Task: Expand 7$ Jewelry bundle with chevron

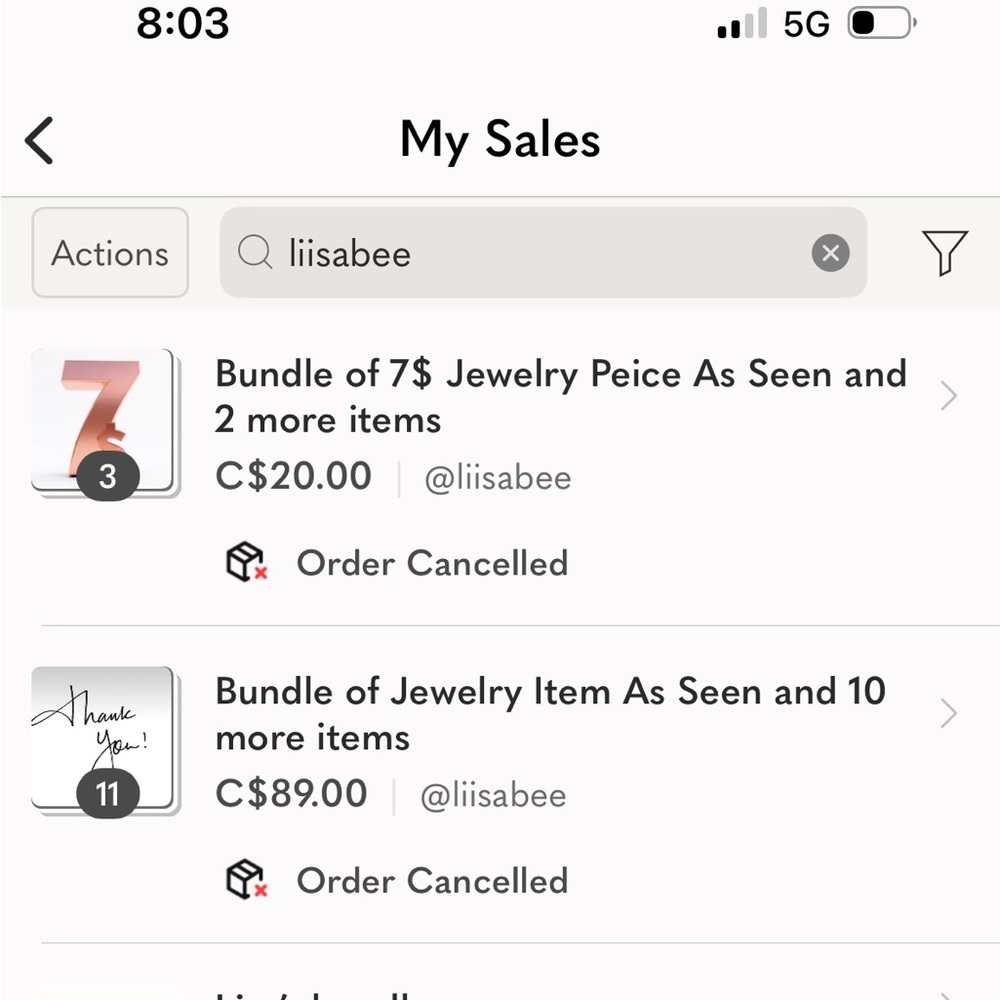Action: tap(948, 395)
